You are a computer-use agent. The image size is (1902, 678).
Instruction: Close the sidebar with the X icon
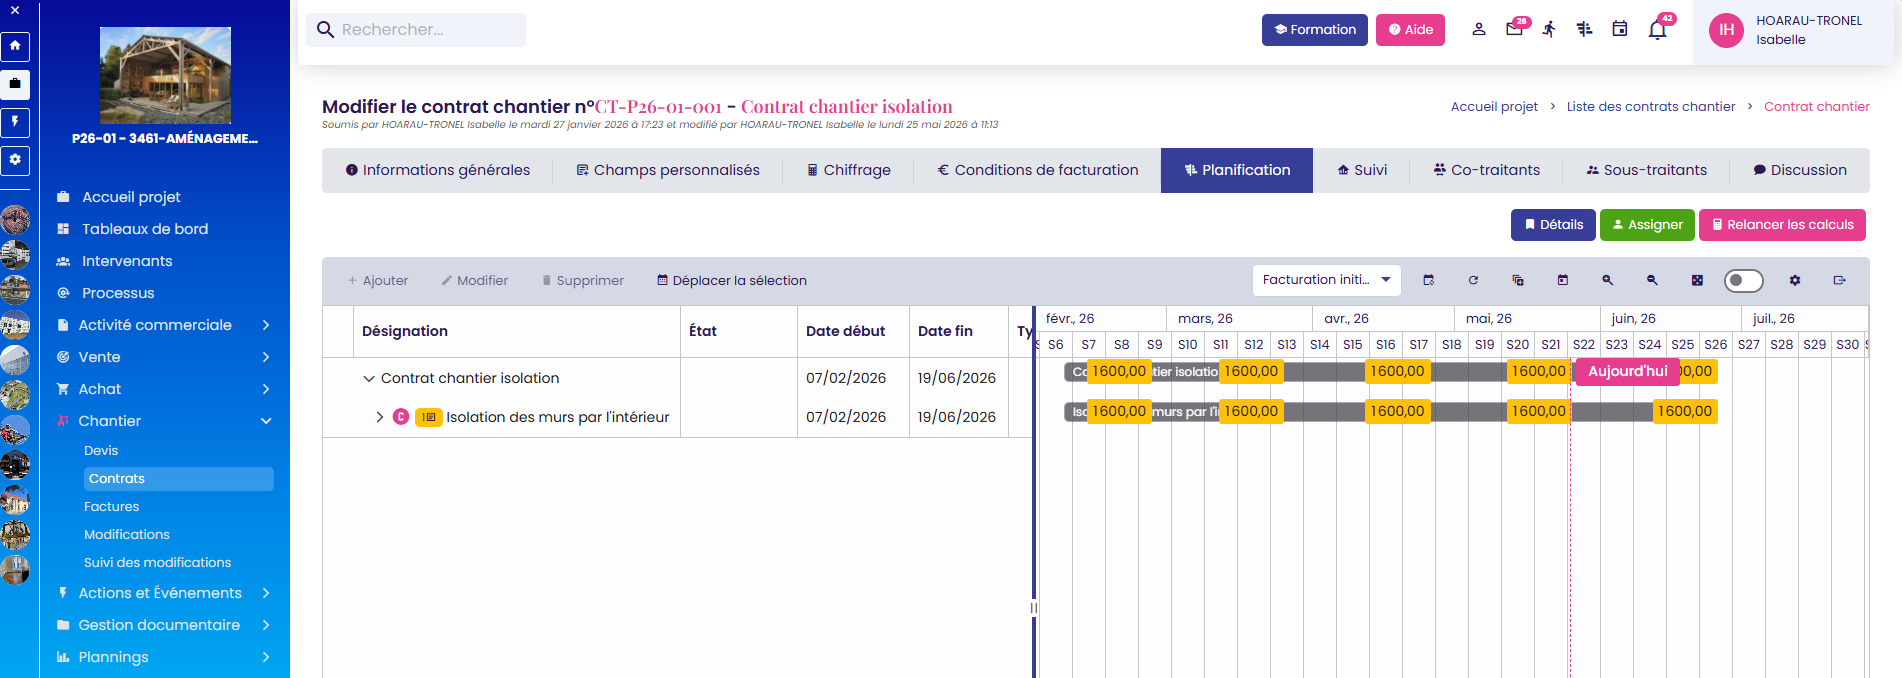click(15, 10)
